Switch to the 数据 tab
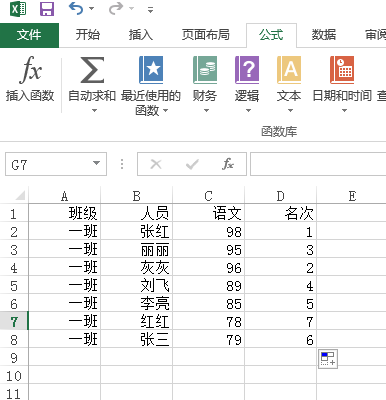 click(x=323, y=35)
